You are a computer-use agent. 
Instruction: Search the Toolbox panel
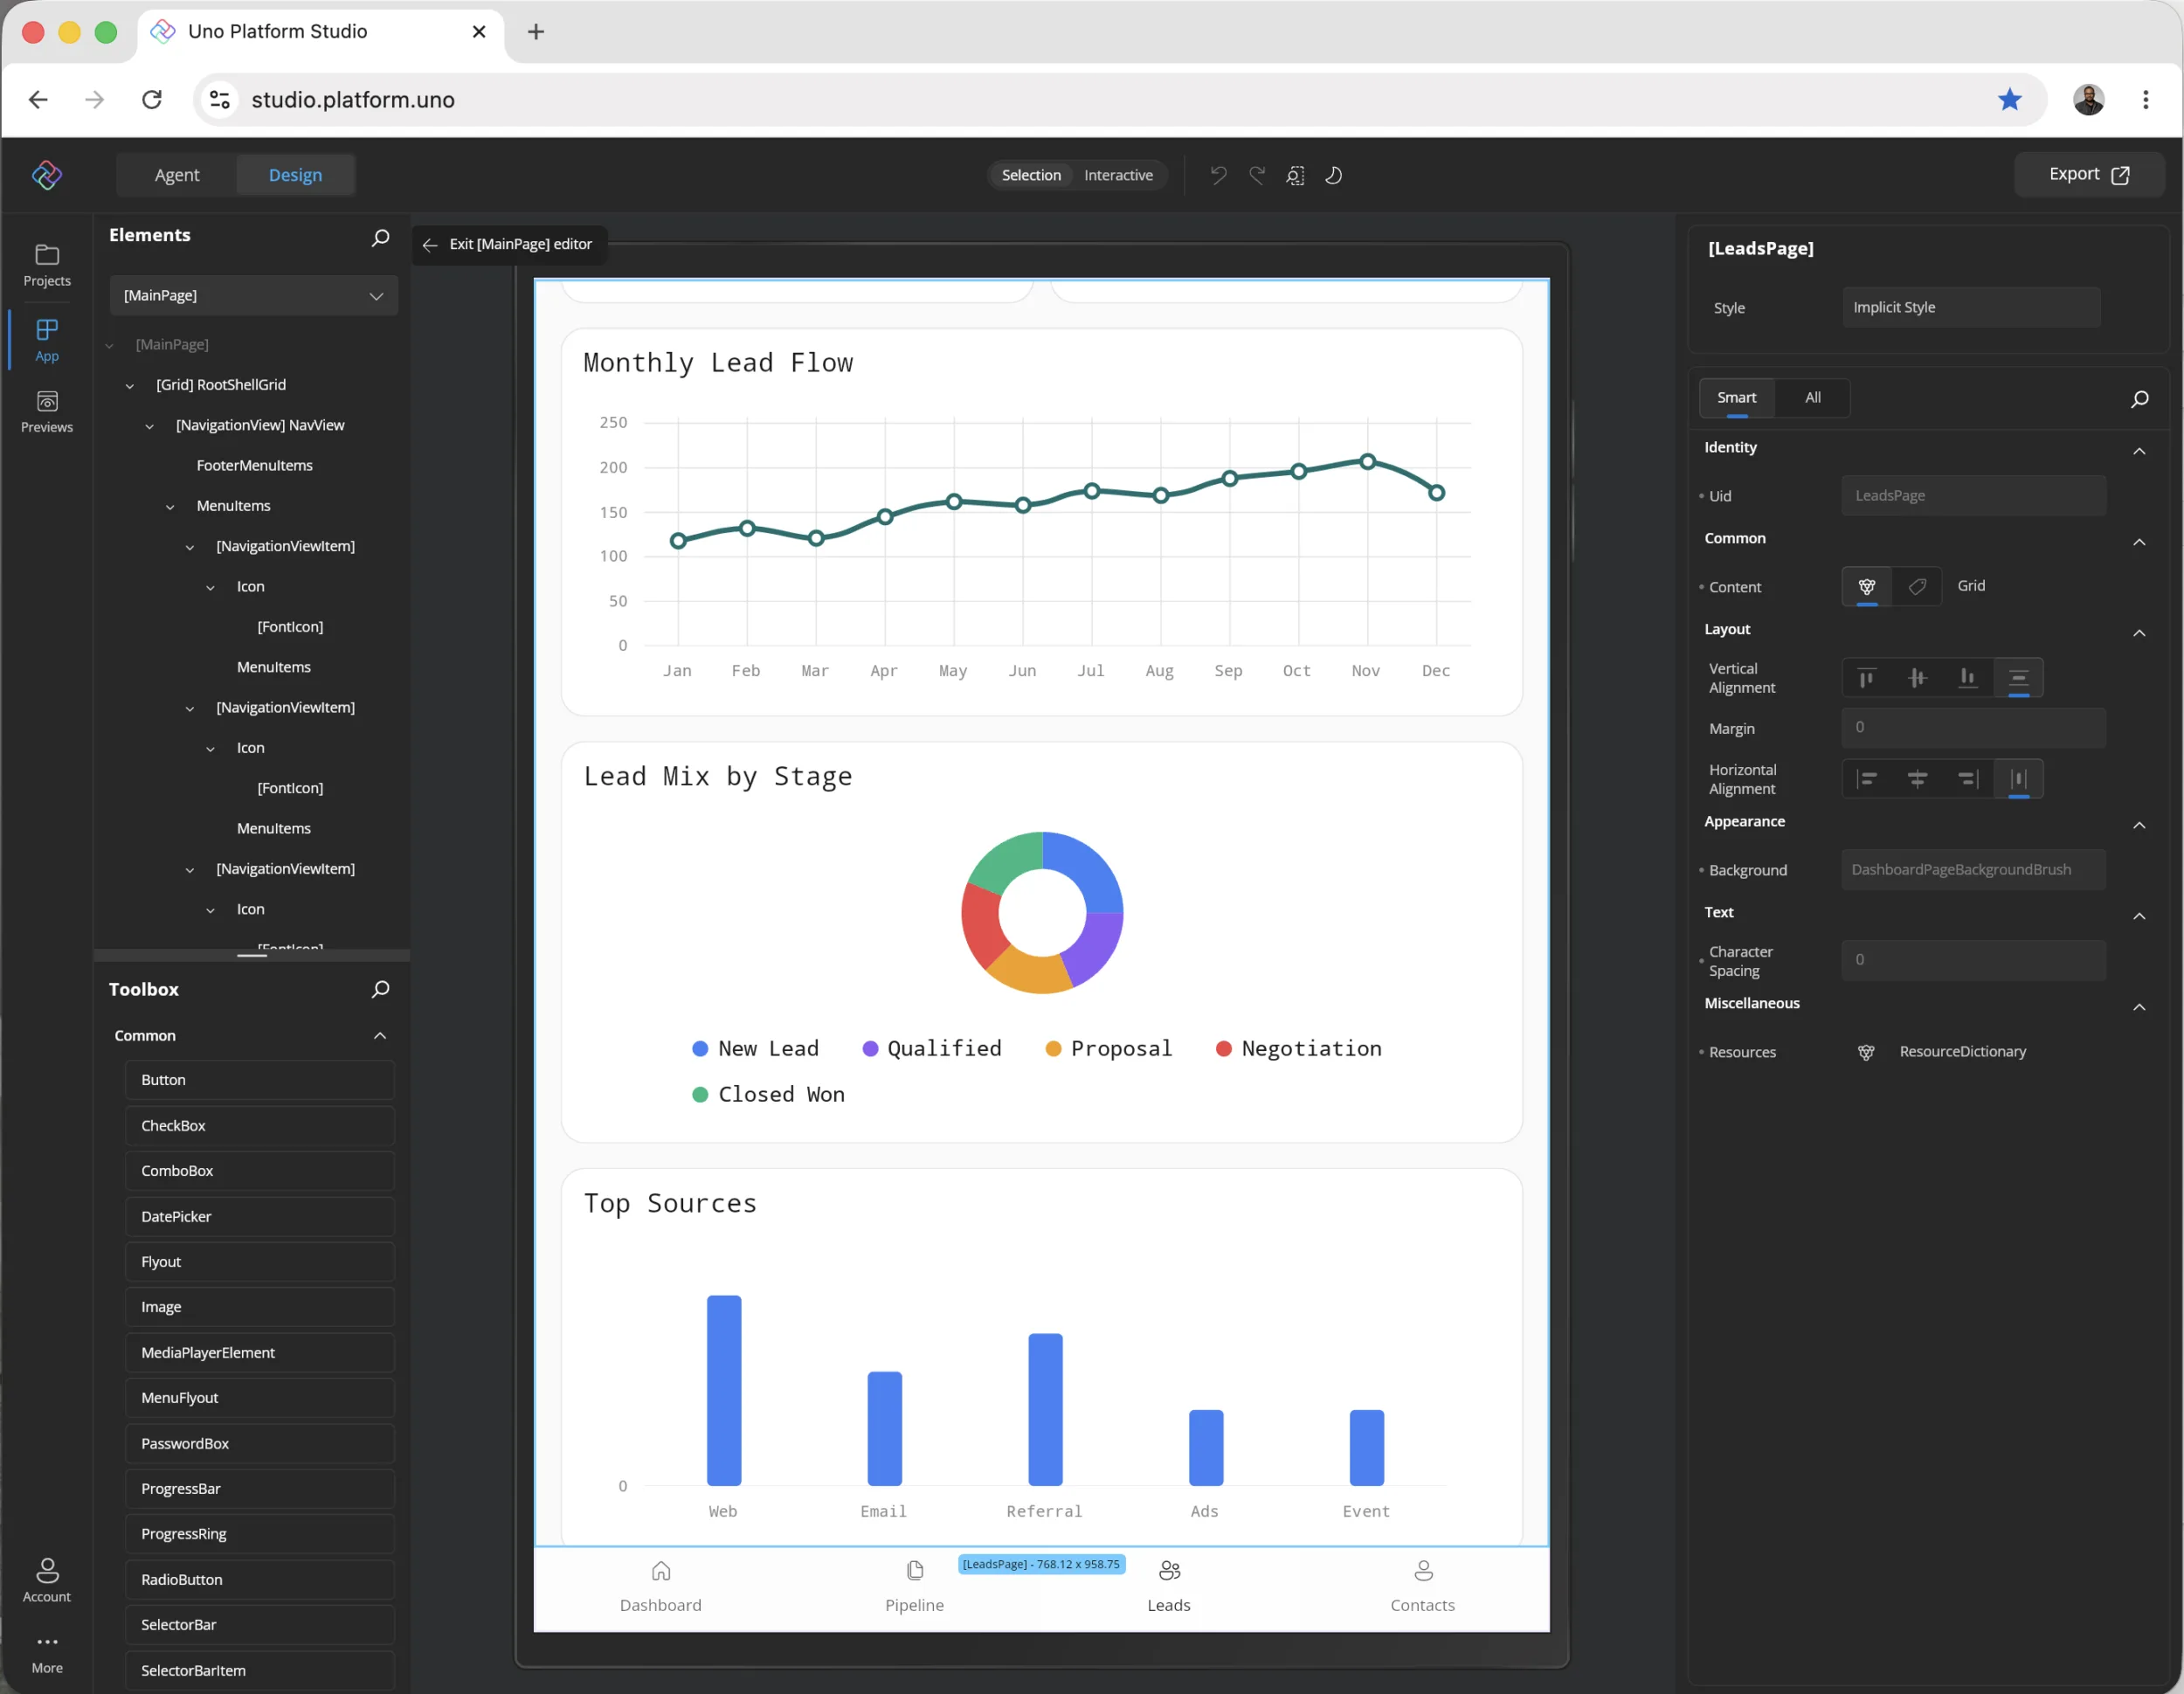381,989
